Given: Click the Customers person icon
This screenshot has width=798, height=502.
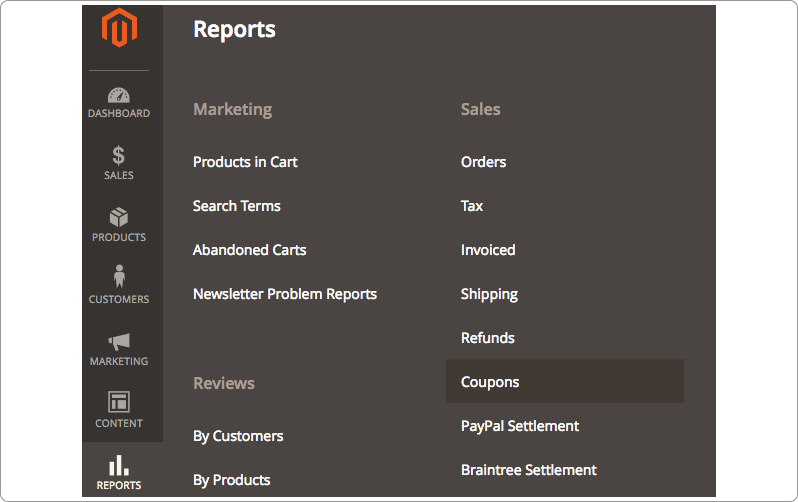Looking at the screenshot, I should click(119, 276).
